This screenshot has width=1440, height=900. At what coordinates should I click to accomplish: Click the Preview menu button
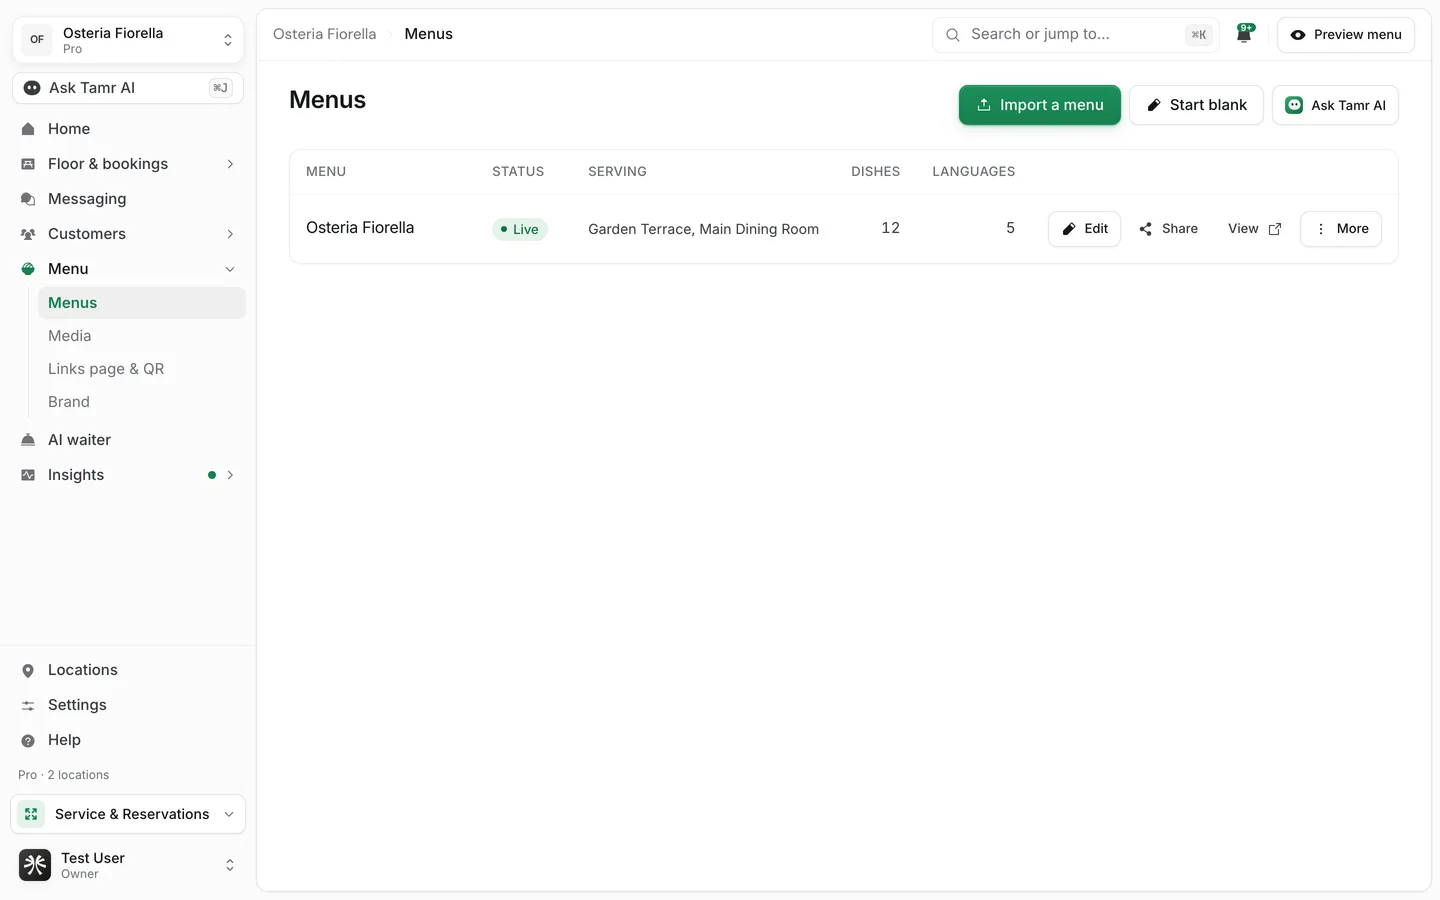pos(1346,35)
